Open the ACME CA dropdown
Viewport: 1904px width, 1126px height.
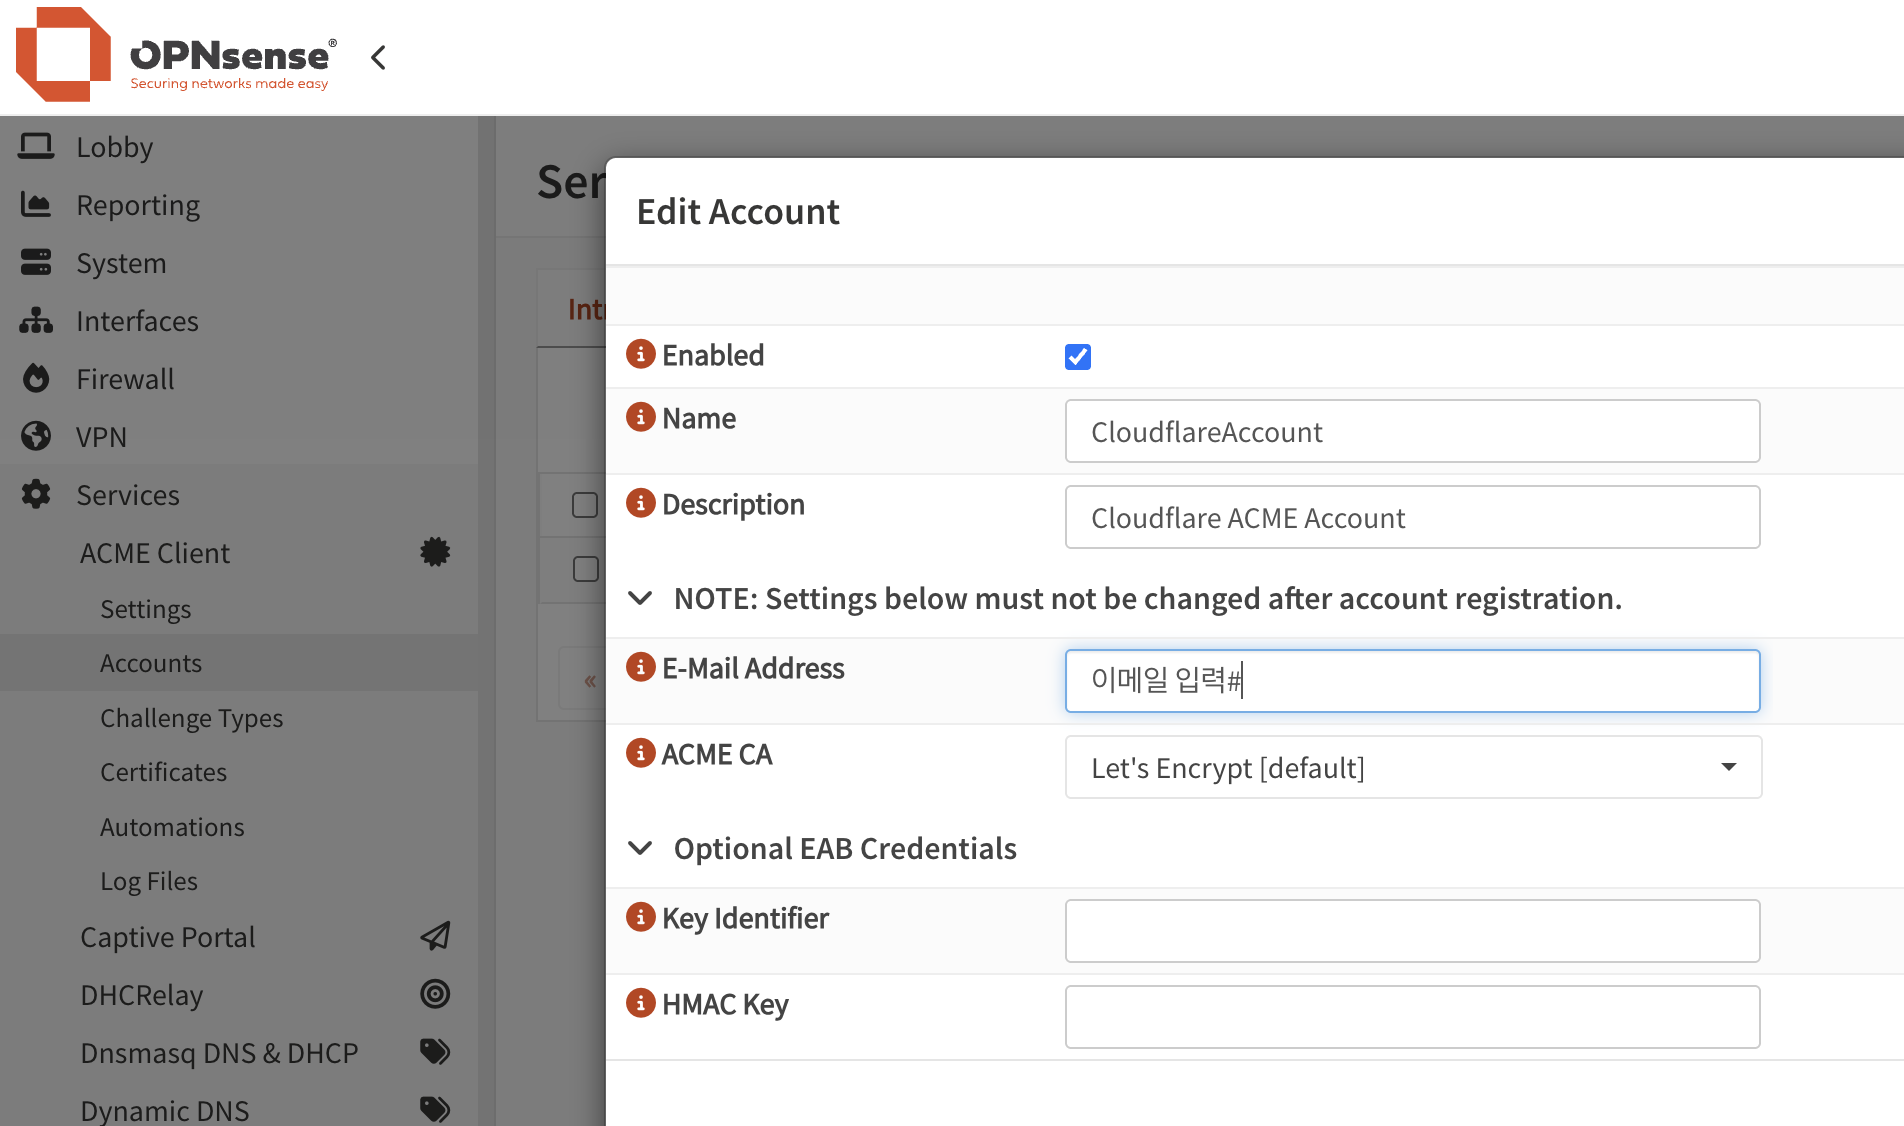[1412, 767]
